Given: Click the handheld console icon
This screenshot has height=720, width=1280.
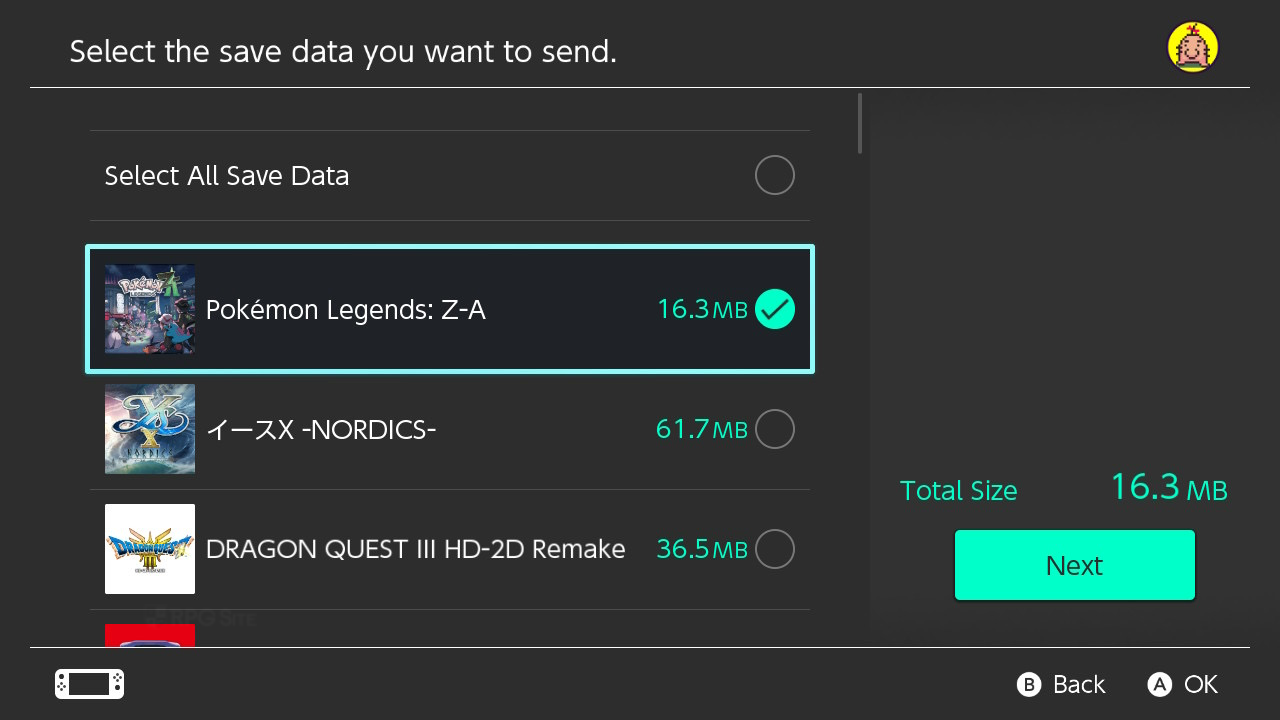Looking at the screenshot, I should click(x=89, y=684).
